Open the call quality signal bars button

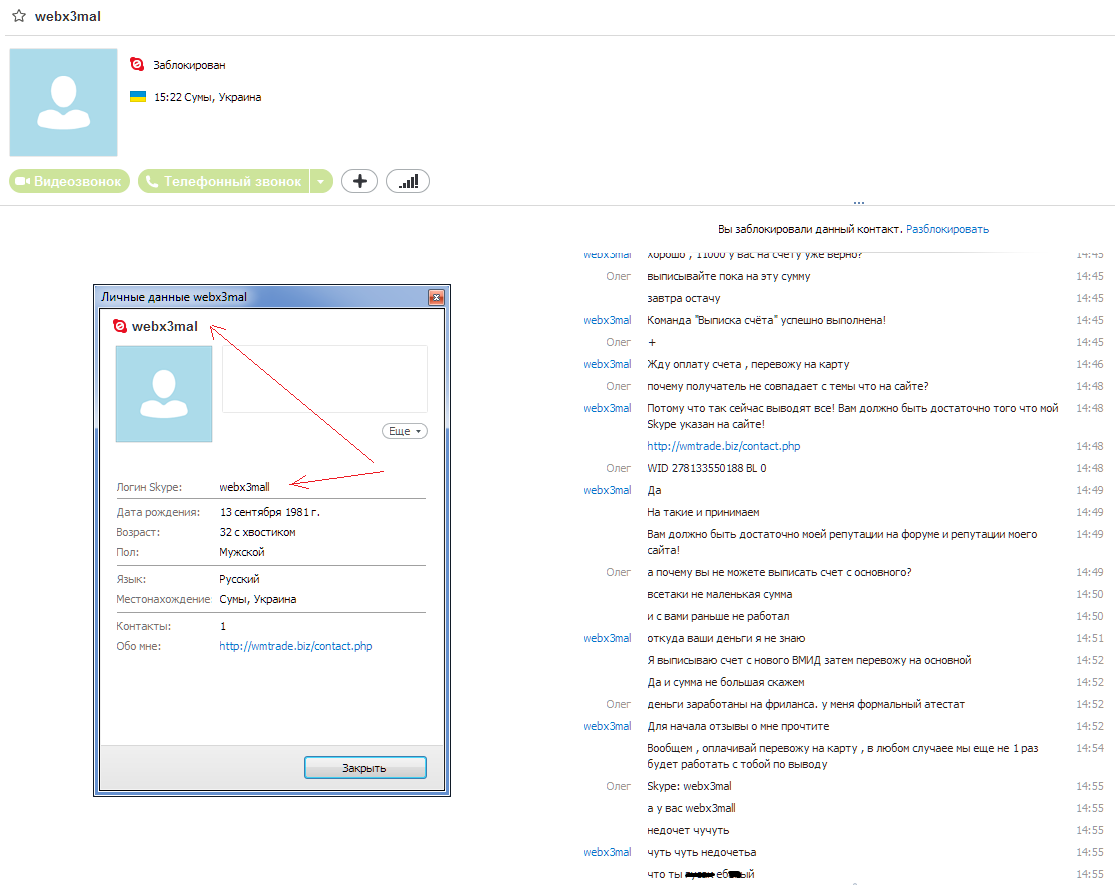point(408,181)
